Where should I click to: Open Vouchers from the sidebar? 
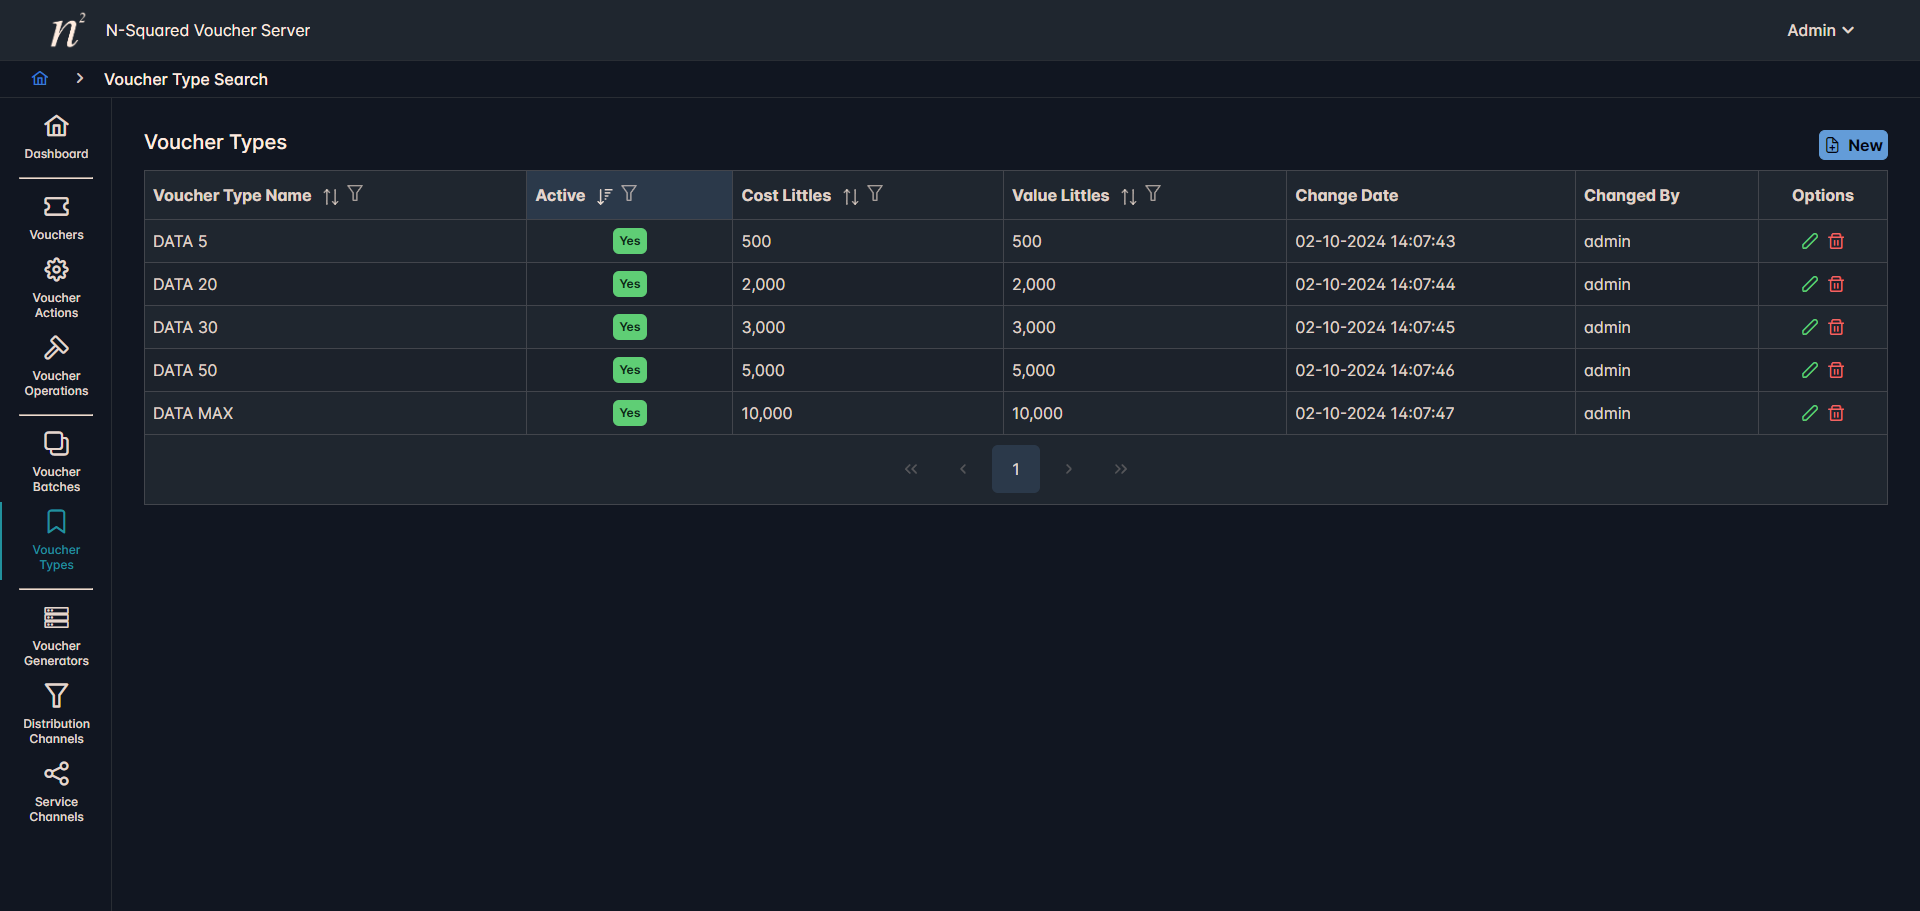click(x=56, y=218)
